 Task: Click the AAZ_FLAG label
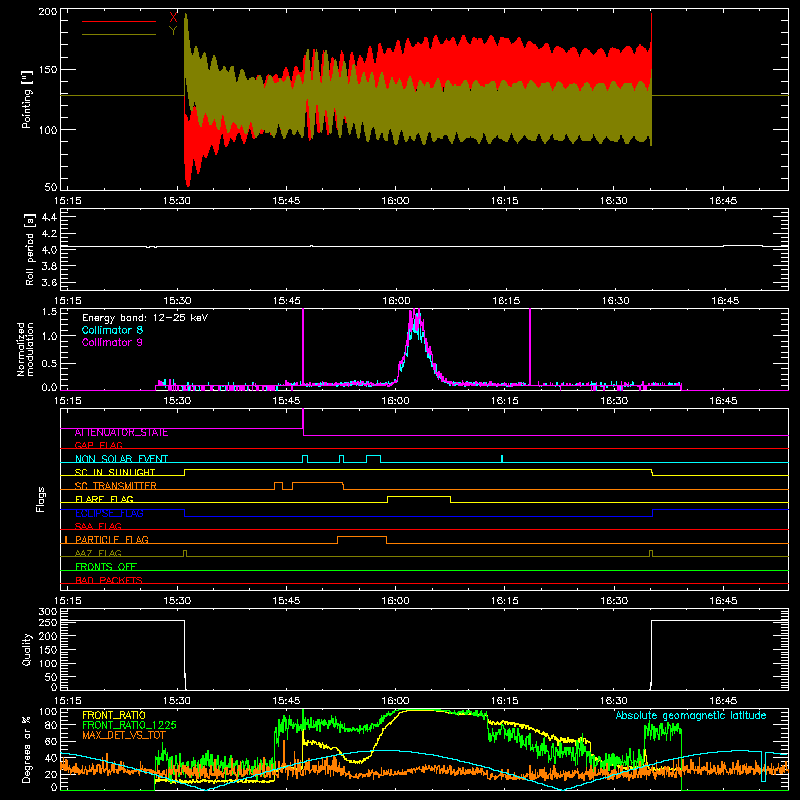(98, 553)
